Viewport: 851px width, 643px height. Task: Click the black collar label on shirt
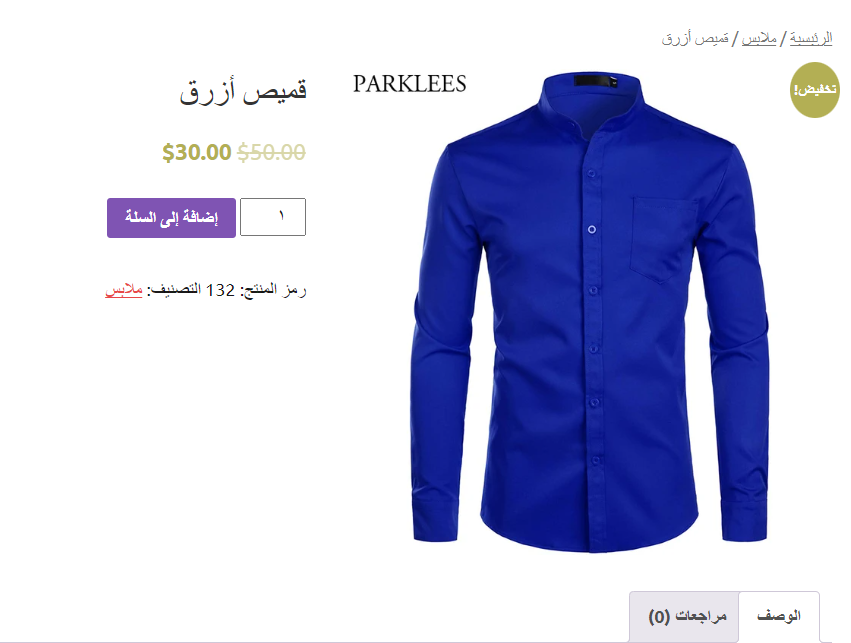(595, 81)
